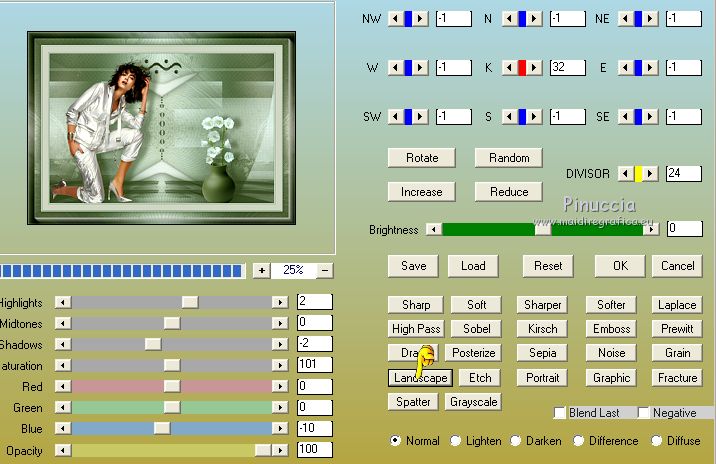Click the N right arrow stepper
This screenshot has height=464, width=716.
tap(535, 19)
